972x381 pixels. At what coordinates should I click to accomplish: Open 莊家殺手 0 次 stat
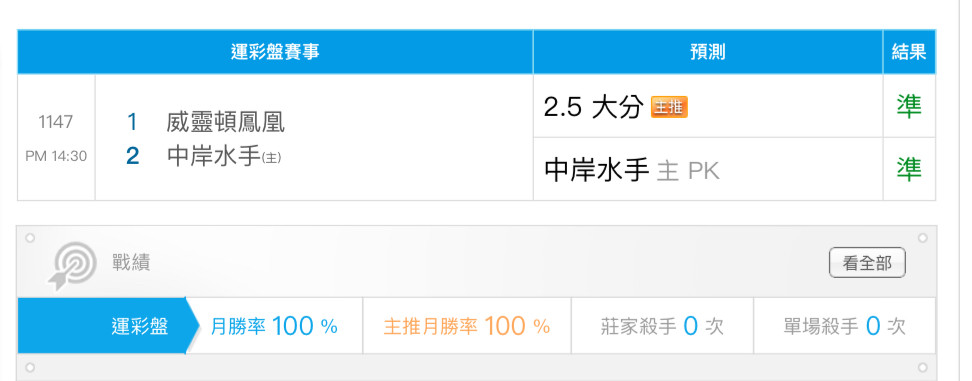(x=662, y=326)
